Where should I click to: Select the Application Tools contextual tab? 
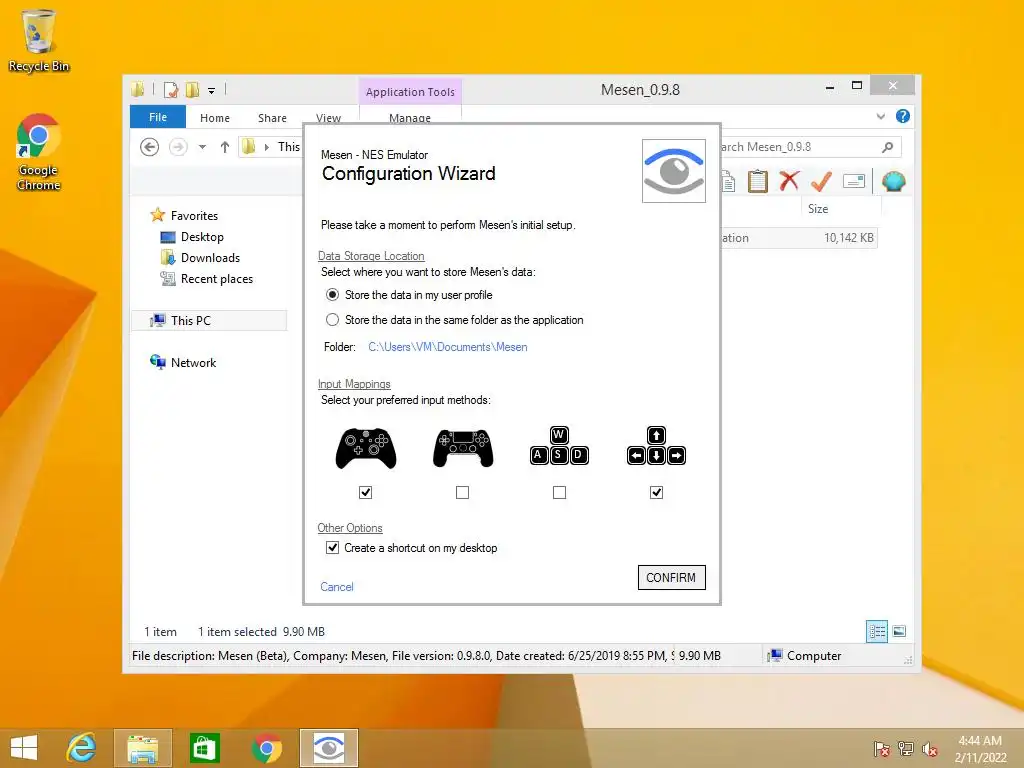tap(410, 92)
